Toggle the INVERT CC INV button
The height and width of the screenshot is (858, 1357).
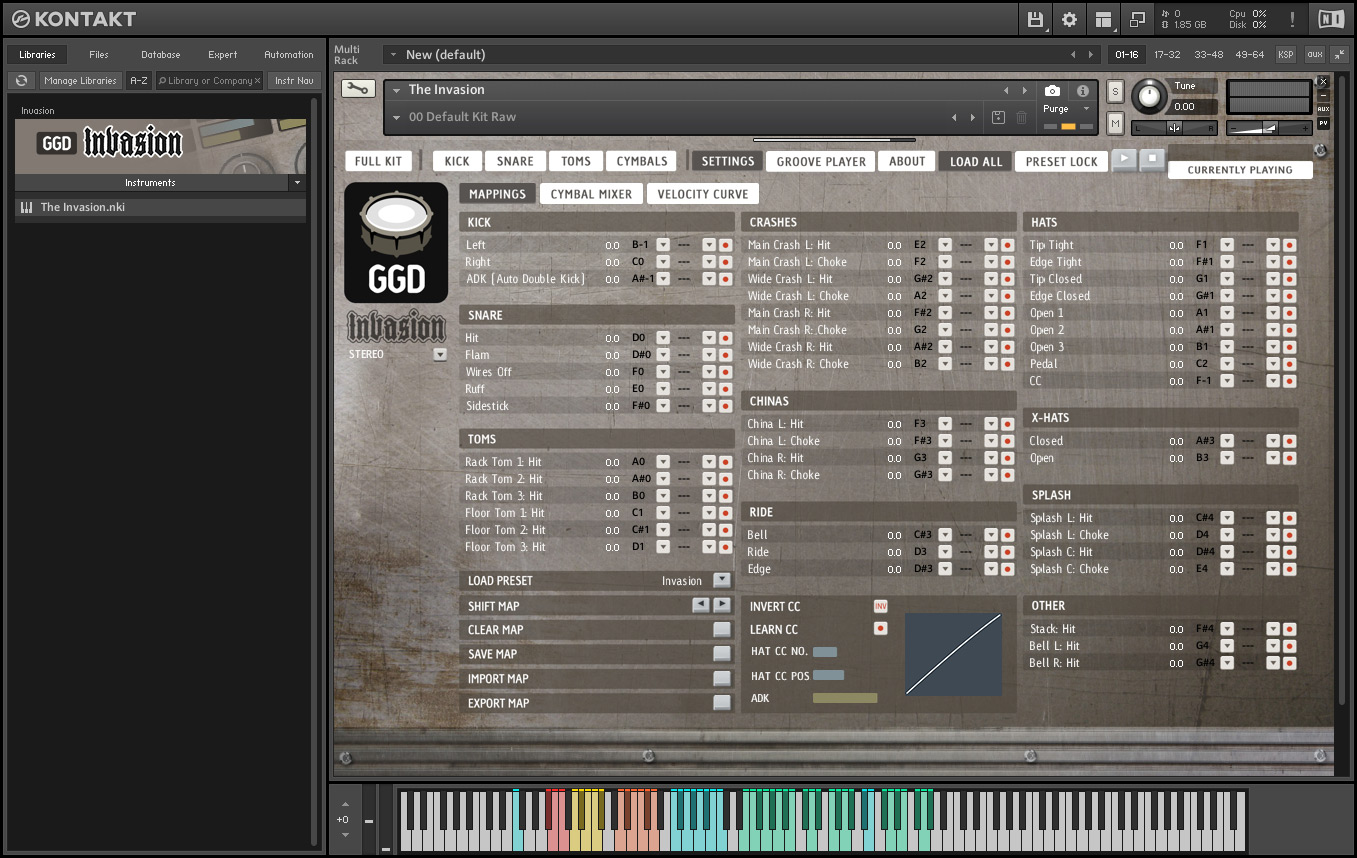point(880,607)
